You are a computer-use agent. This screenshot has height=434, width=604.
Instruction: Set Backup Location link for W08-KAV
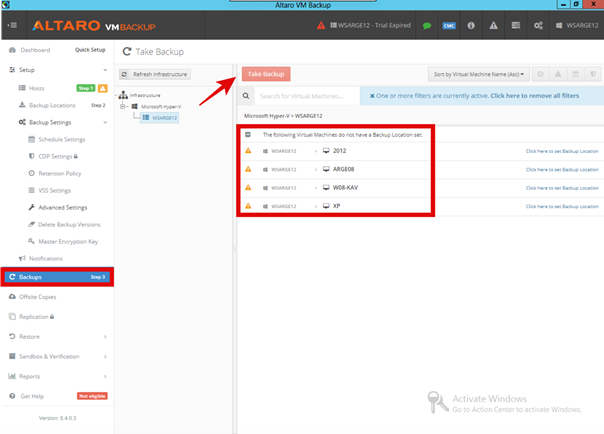pyautogui.click(x=562, y=188)
